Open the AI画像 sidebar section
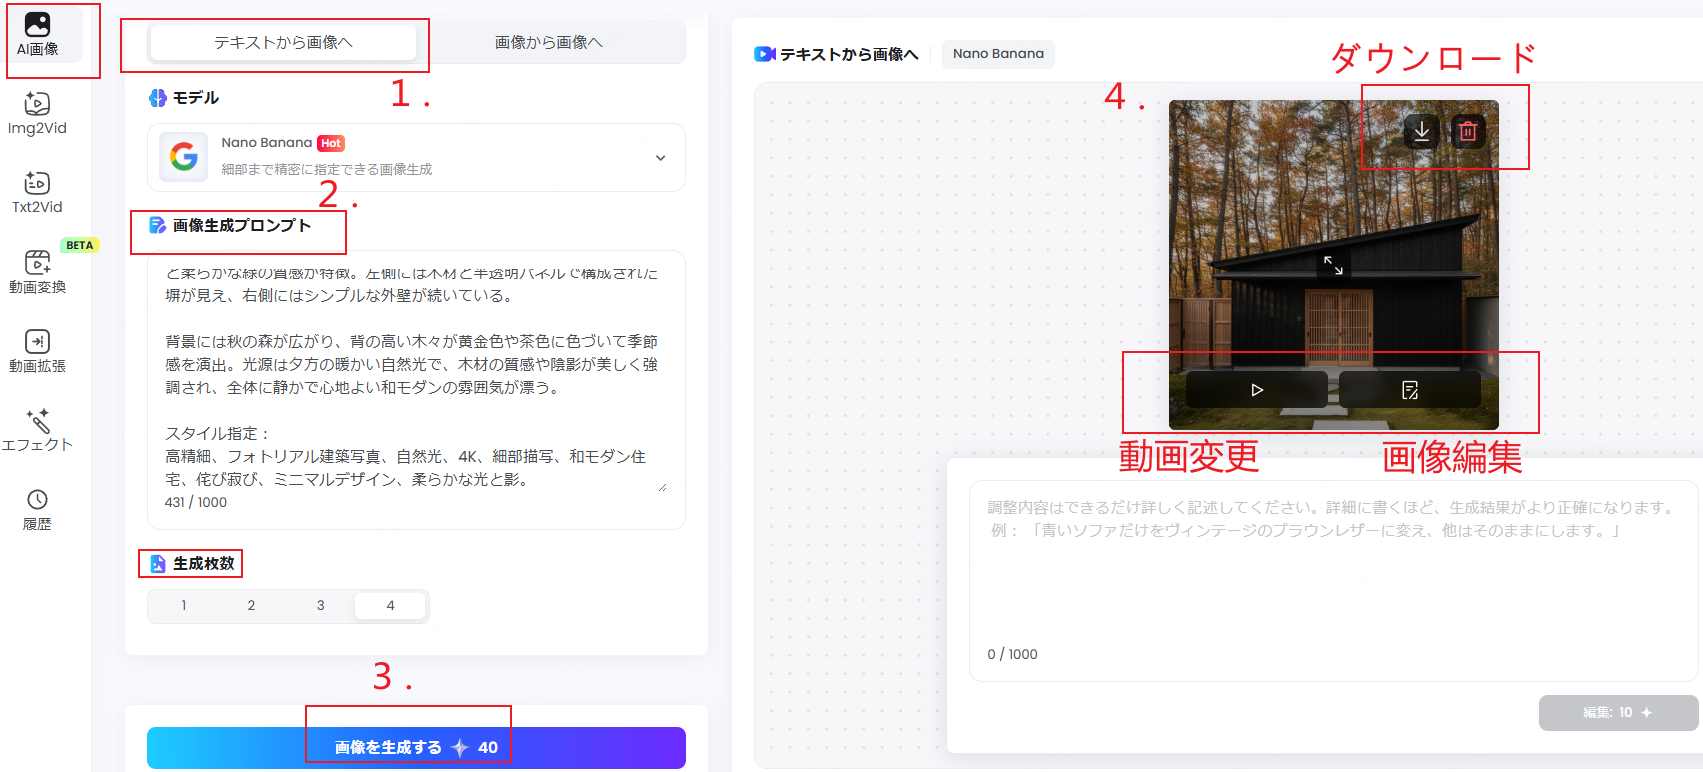The height and width of the screenshot is (772, 1703). (x=38, y=34)
